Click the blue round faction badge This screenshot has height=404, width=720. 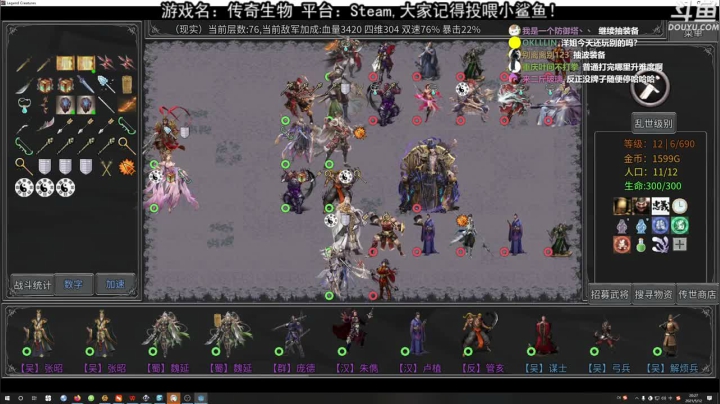click(x=660, y=225)
